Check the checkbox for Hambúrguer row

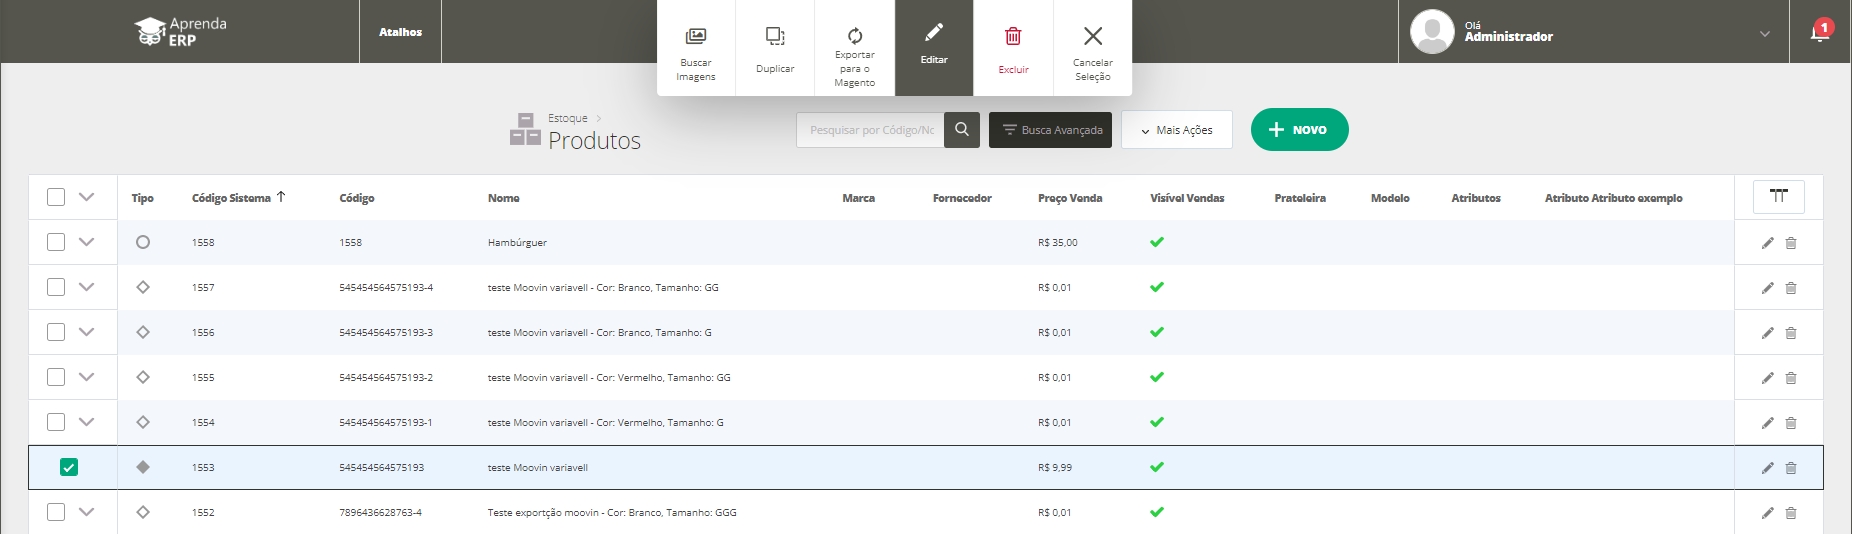[x=56, y=242]
